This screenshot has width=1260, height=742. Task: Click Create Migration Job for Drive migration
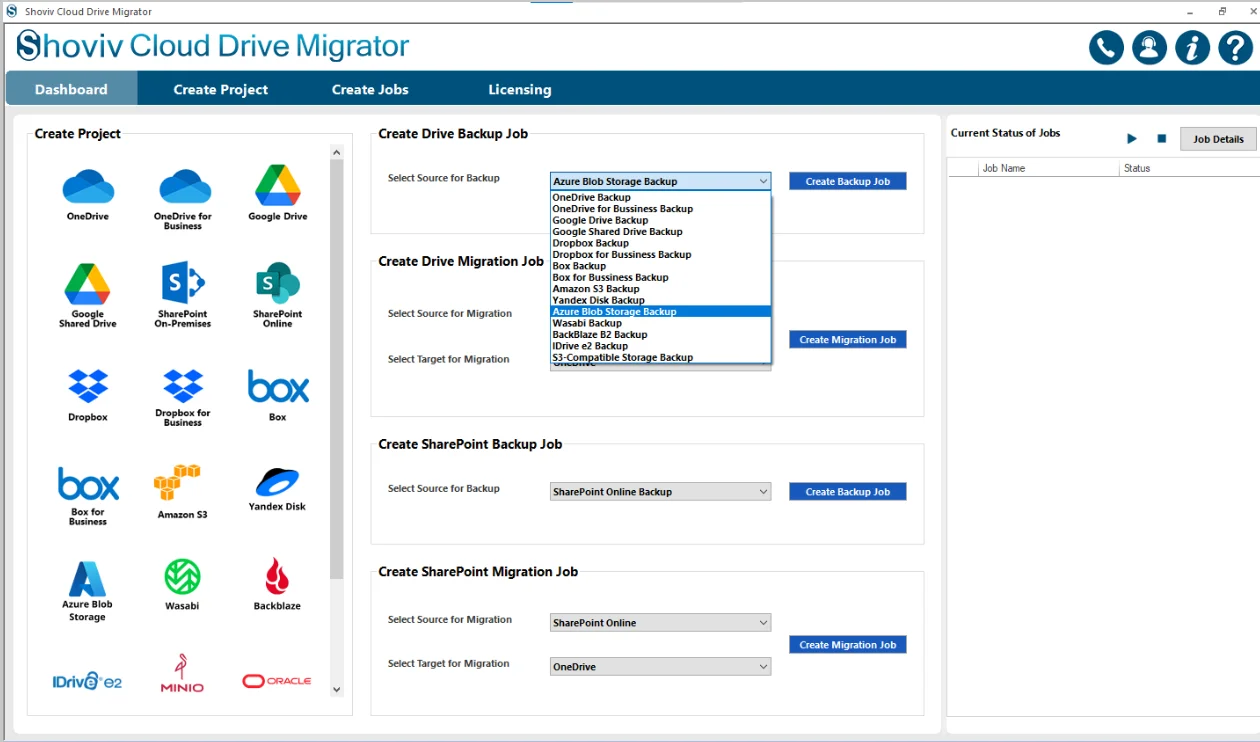point(848,340)
